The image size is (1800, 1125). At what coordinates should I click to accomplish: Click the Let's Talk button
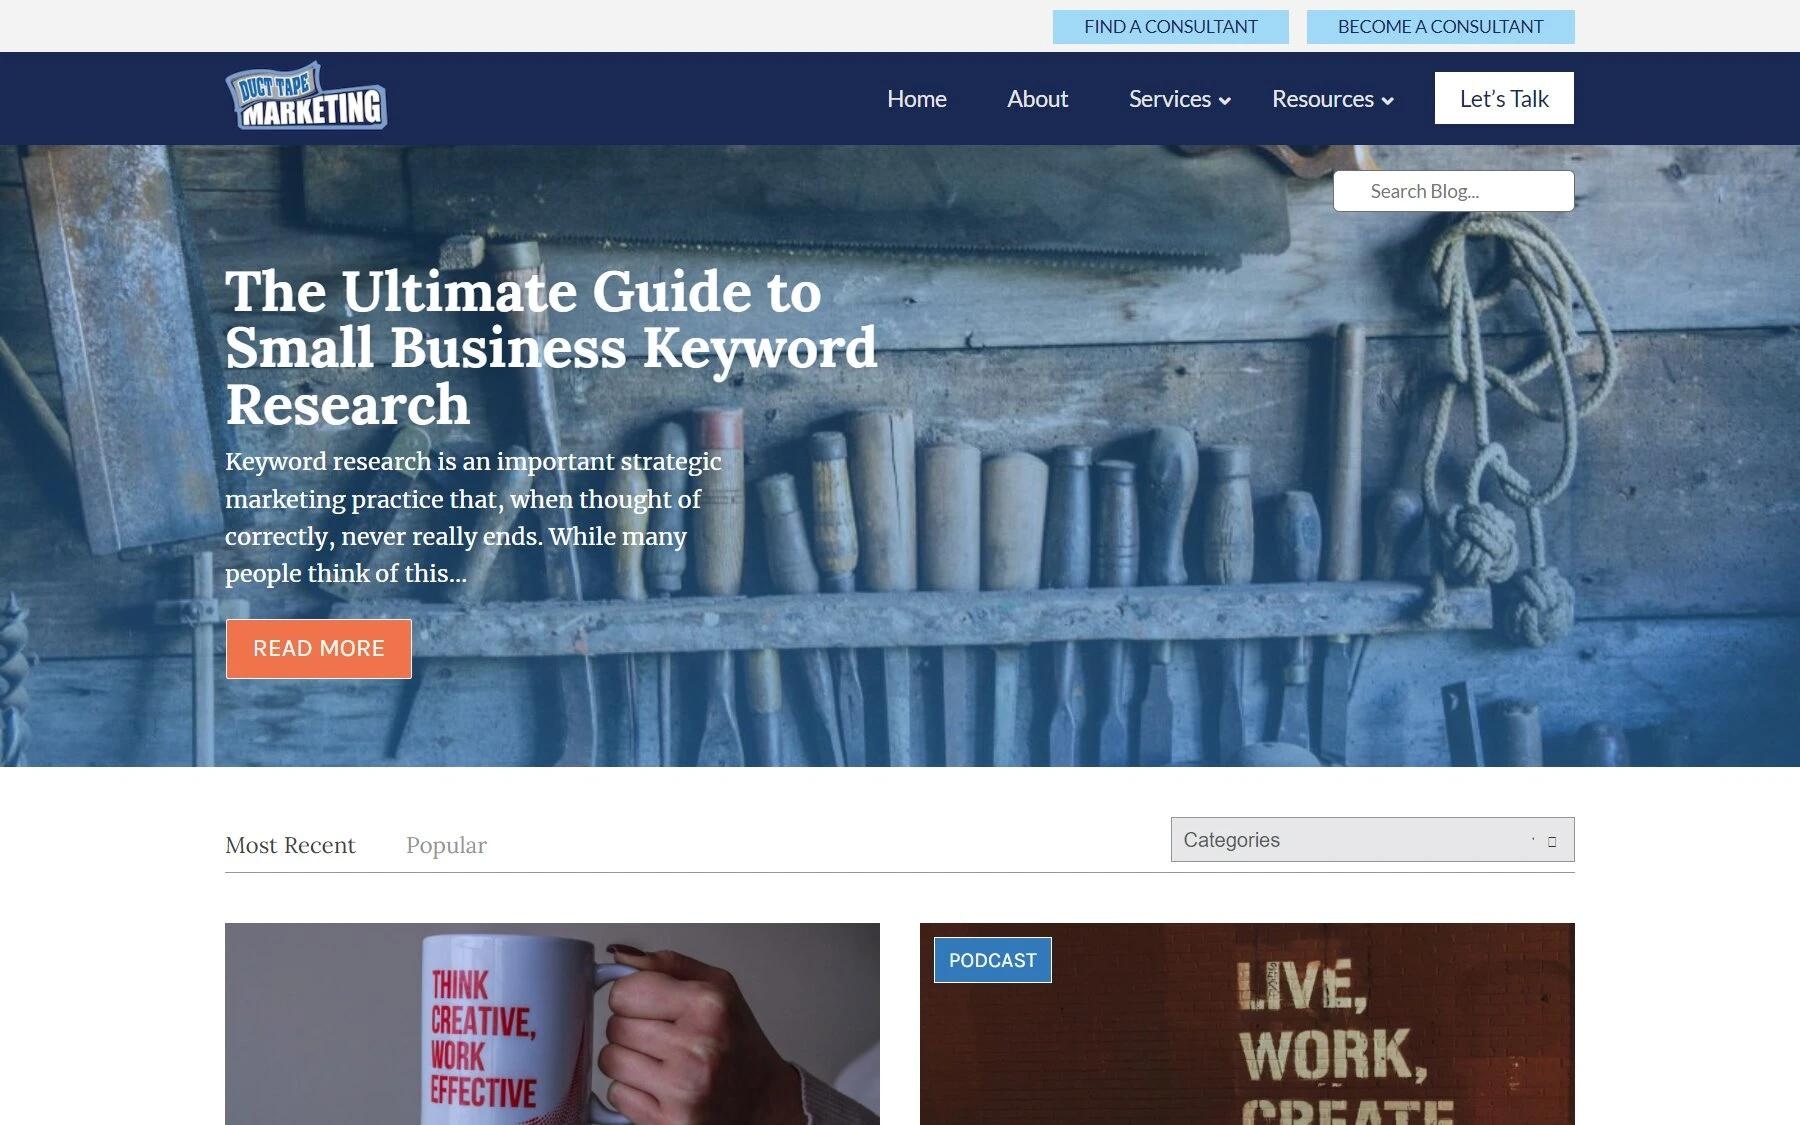tap(1504, 98)
